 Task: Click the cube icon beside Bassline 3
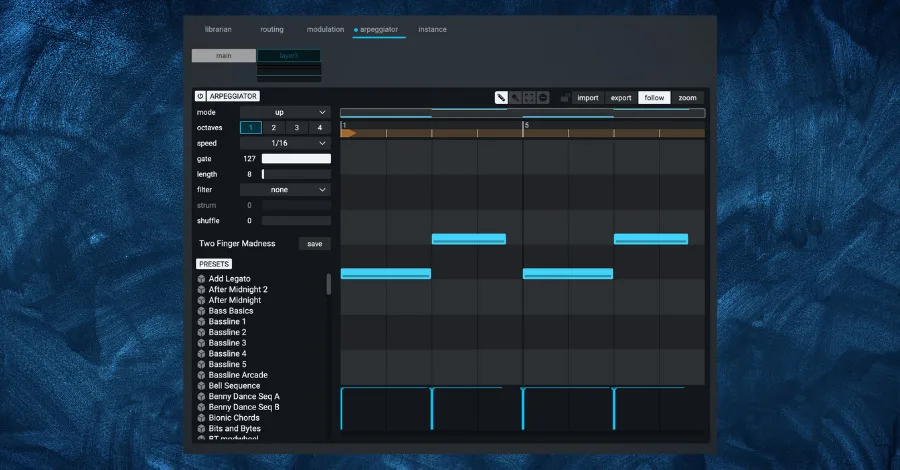(201, 343)
